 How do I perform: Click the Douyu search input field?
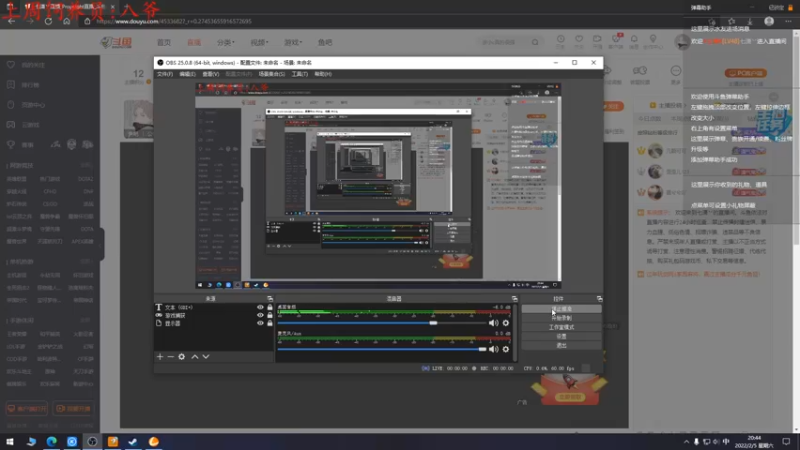(x=503, y=42)
